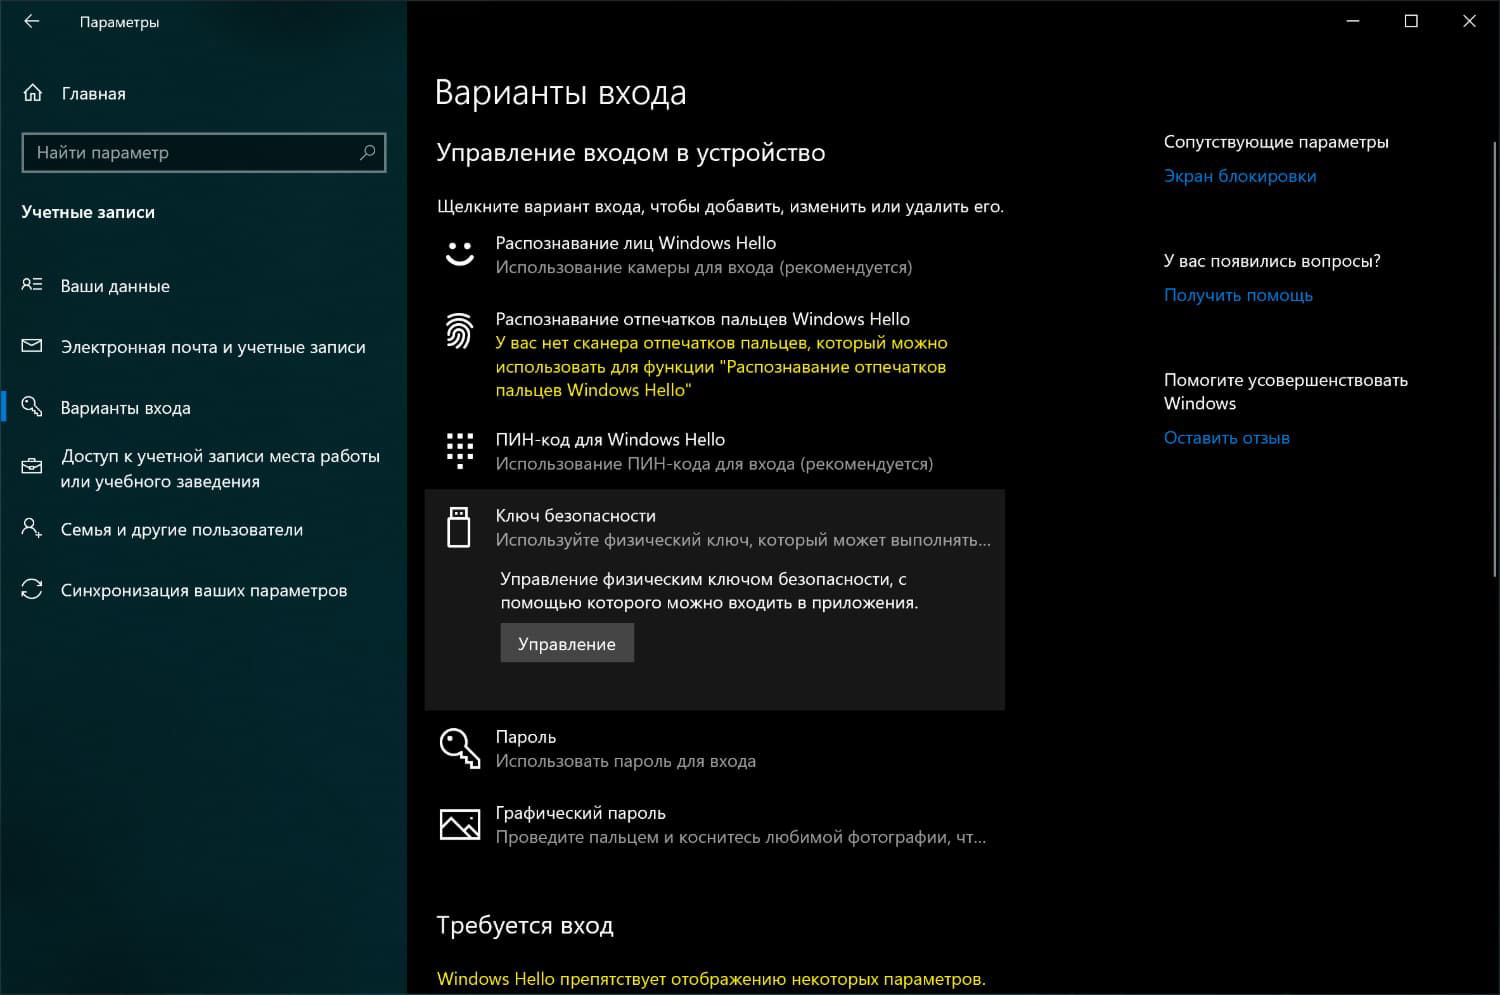Screen dimensions: 1500x995
Task: Click the sync arrows icon
Action: pos(32,589)
